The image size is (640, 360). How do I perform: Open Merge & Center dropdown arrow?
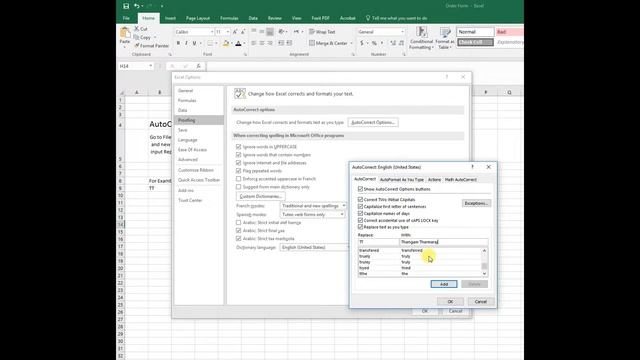351,43
